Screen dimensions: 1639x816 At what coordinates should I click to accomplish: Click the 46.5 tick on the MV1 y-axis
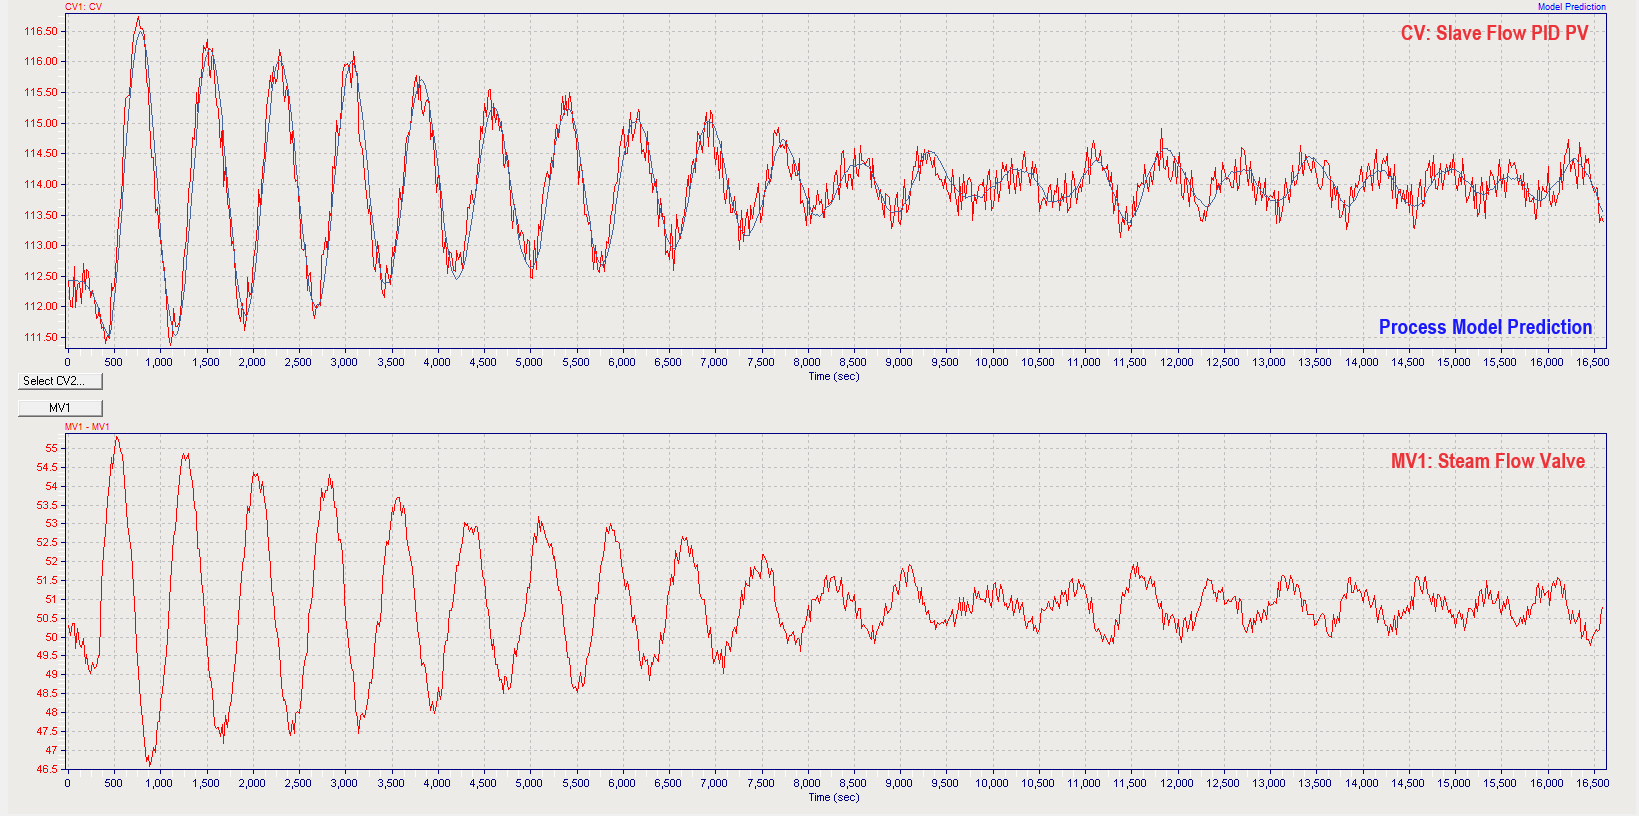coord(47,769)
